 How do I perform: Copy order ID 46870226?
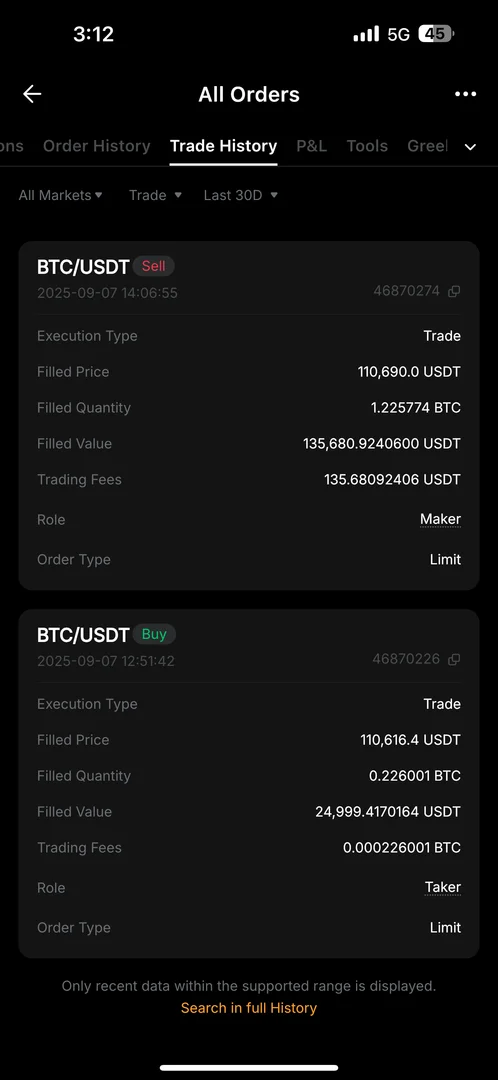point(454,660)
